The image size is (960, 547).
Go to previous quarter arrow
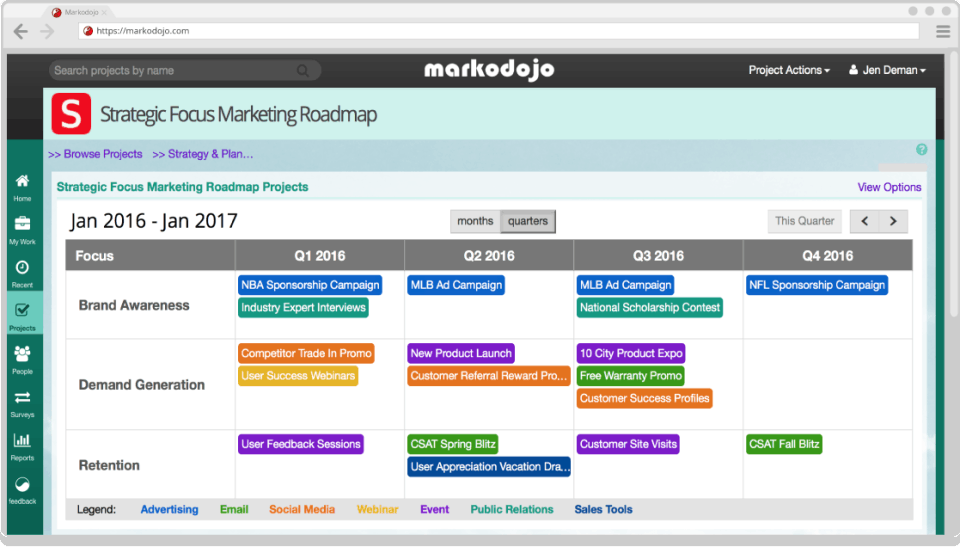[864, 221]
